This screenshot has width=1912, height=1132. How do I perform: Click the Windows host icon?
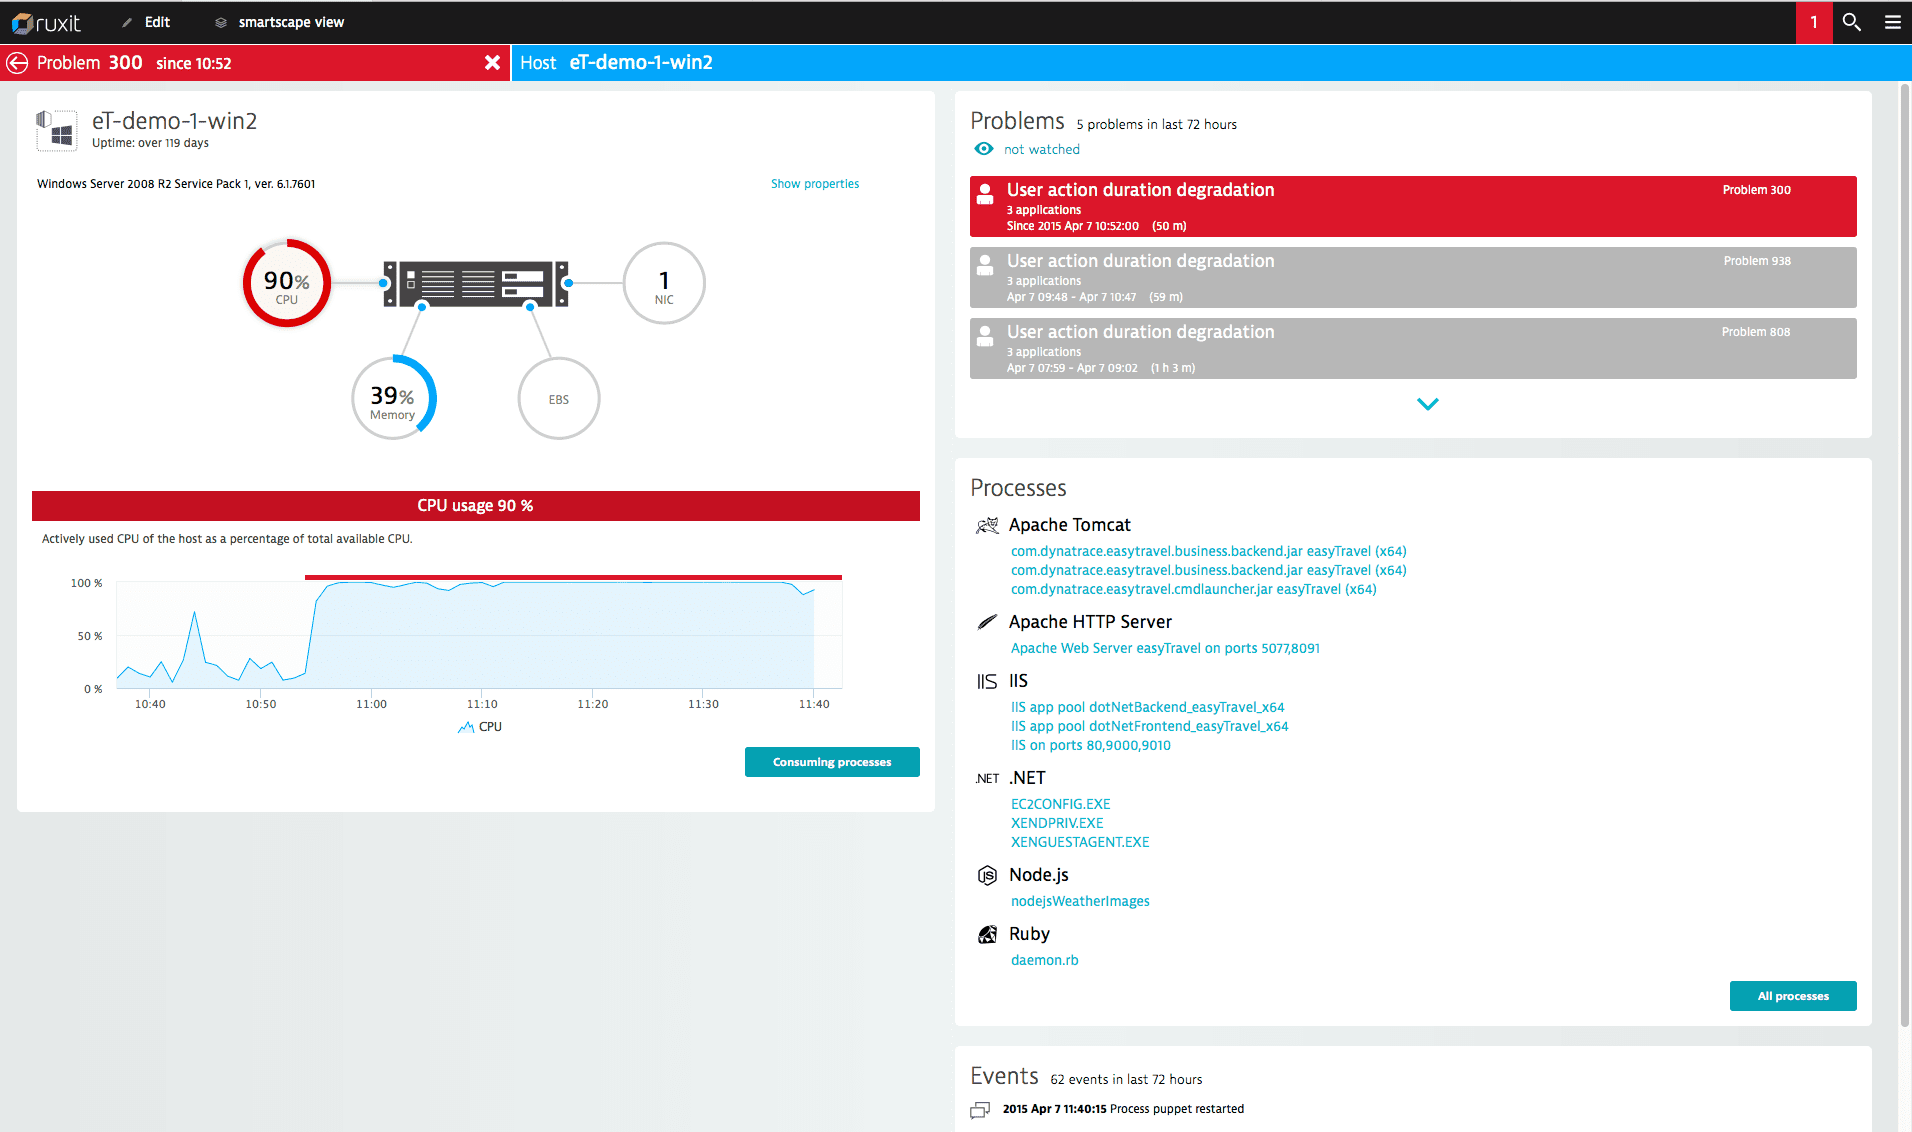click(x=57, y=130)
